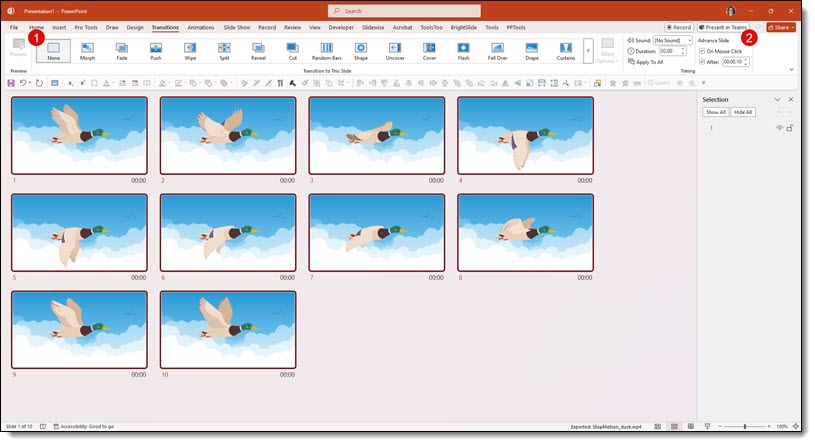Apply the Fade transition effect
This screenshot has height=445, width=815.
tap(121, 48)
